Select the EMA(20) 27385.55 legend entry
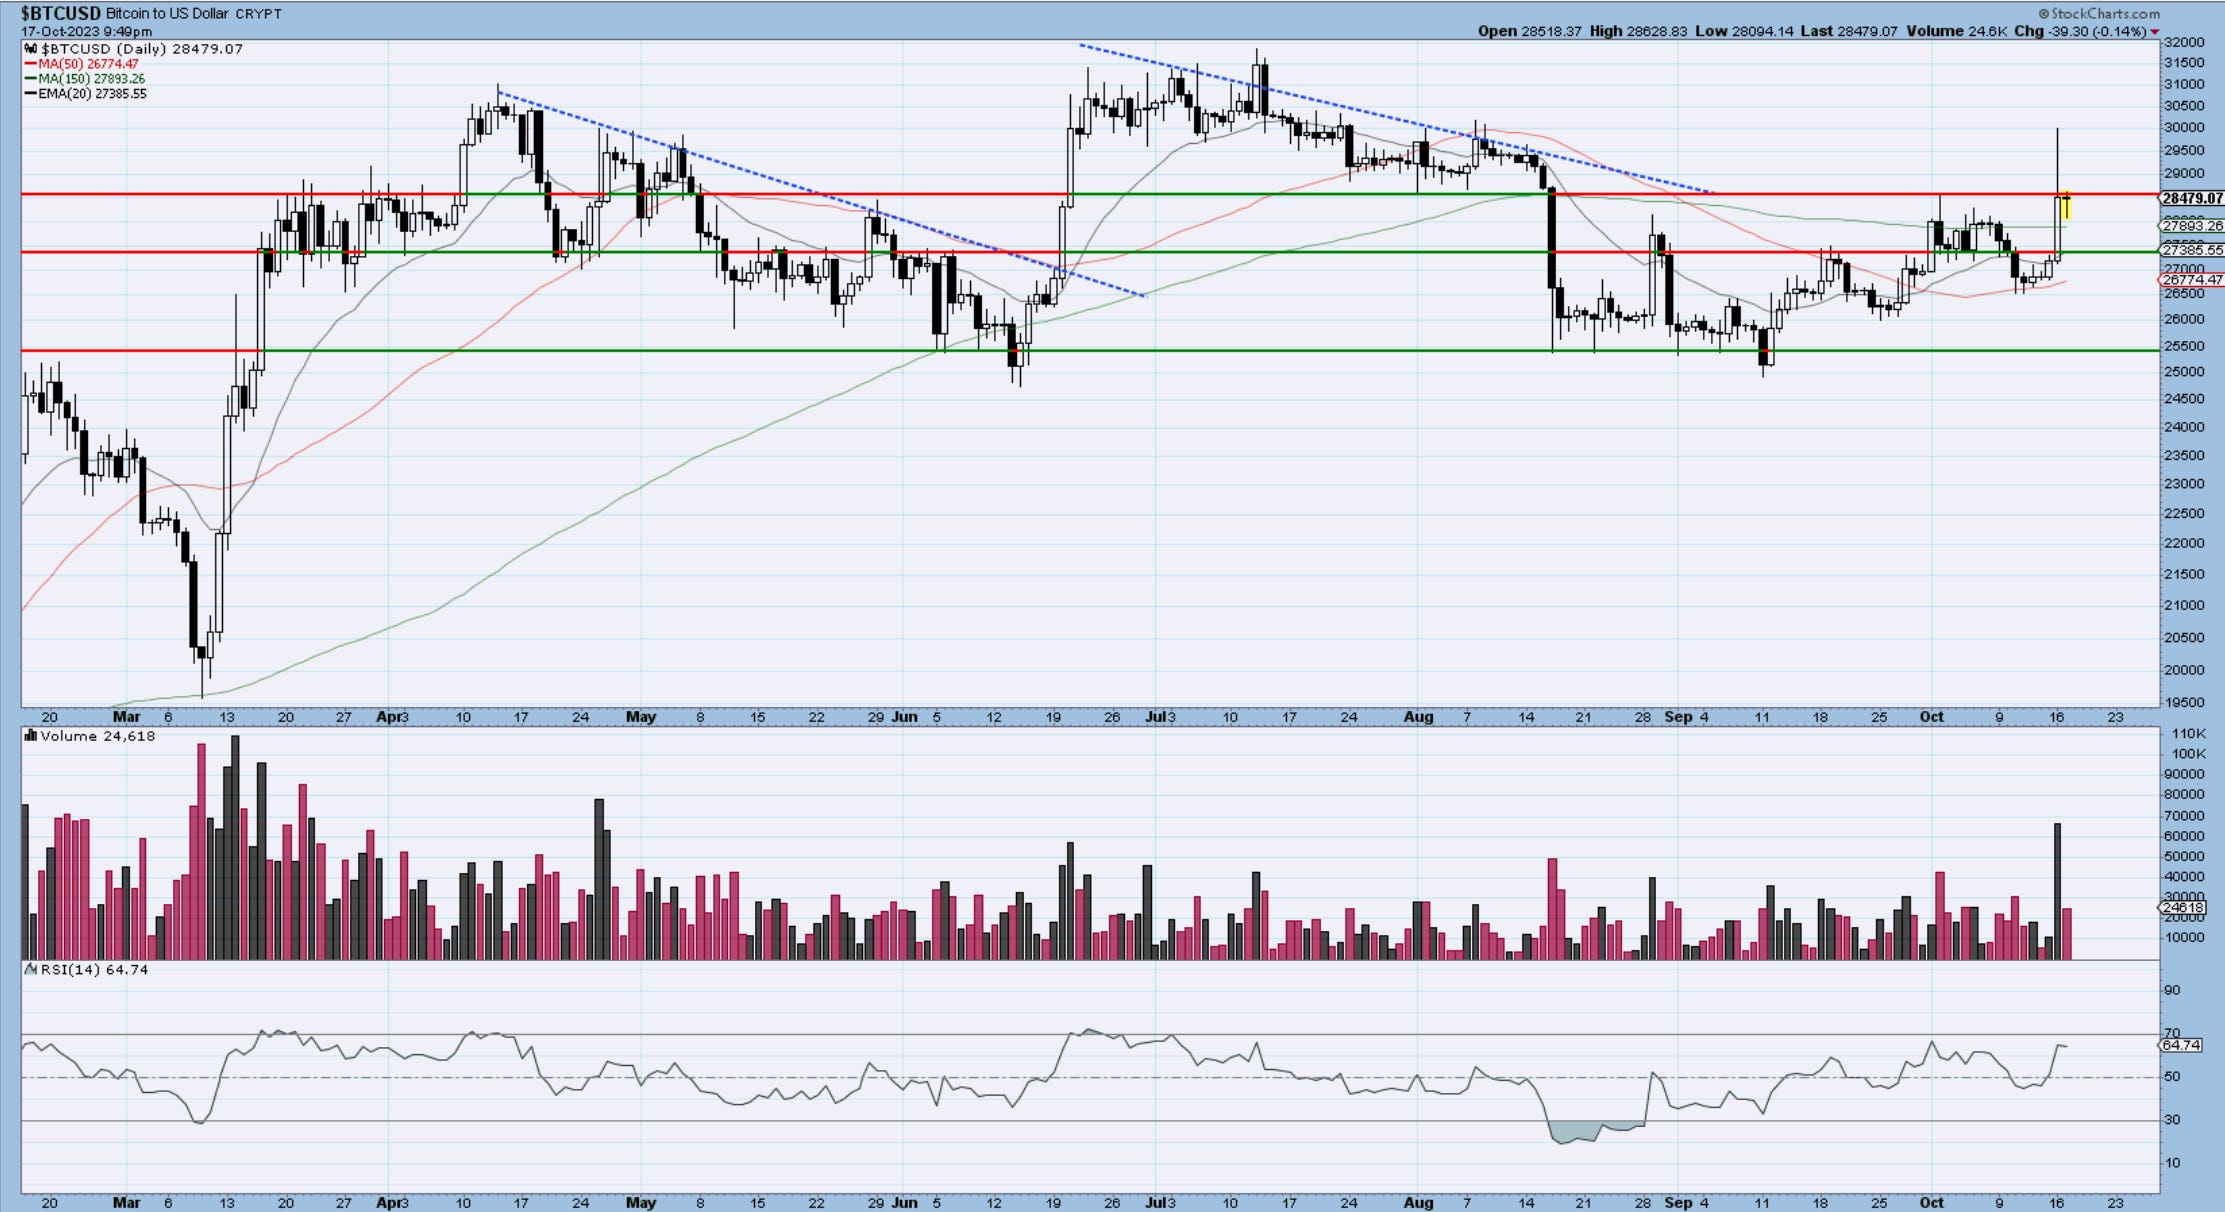Viewport: 2225px width, 1212px height. [93, 94]
